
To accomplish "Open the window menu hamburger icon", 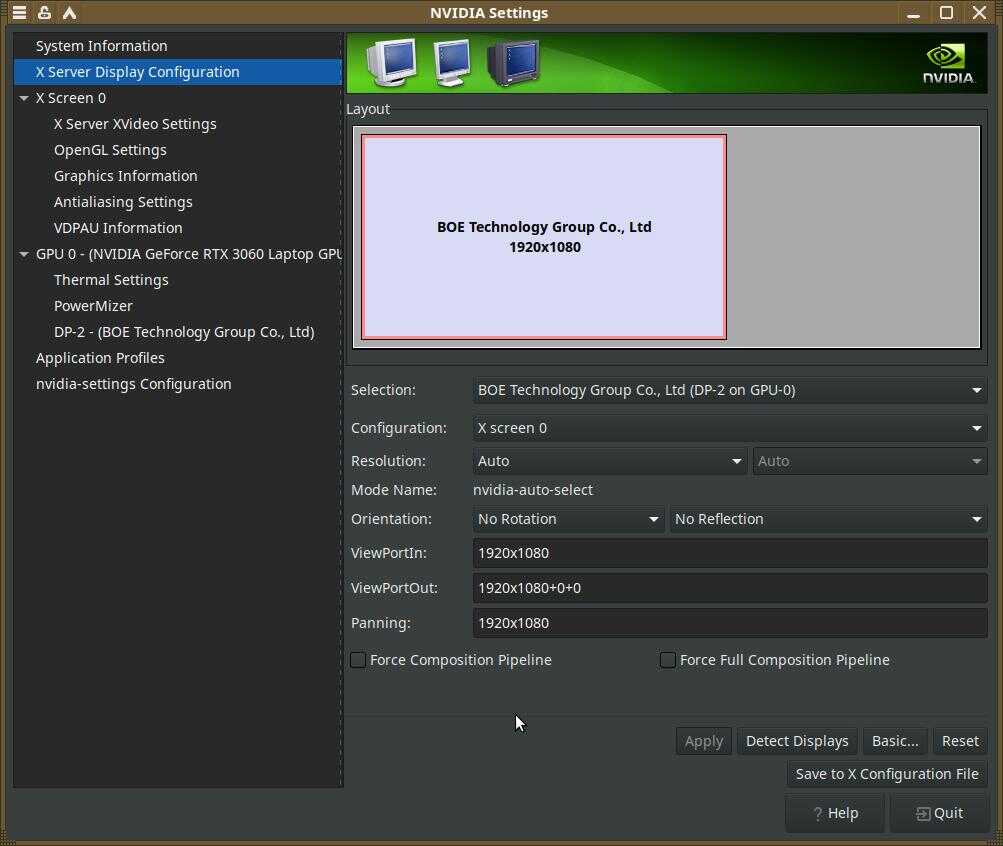I will click(19, 12).
